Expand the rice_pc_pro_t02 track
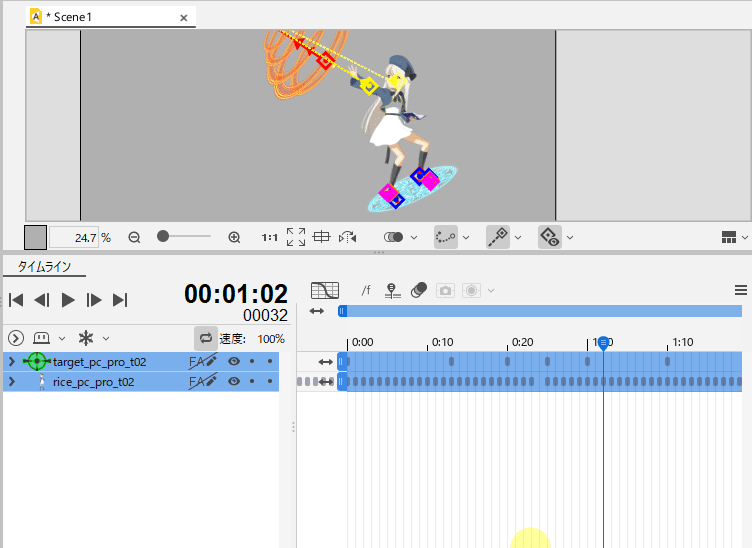The height and width of the screenshot is (548, 752). (12, 382)
